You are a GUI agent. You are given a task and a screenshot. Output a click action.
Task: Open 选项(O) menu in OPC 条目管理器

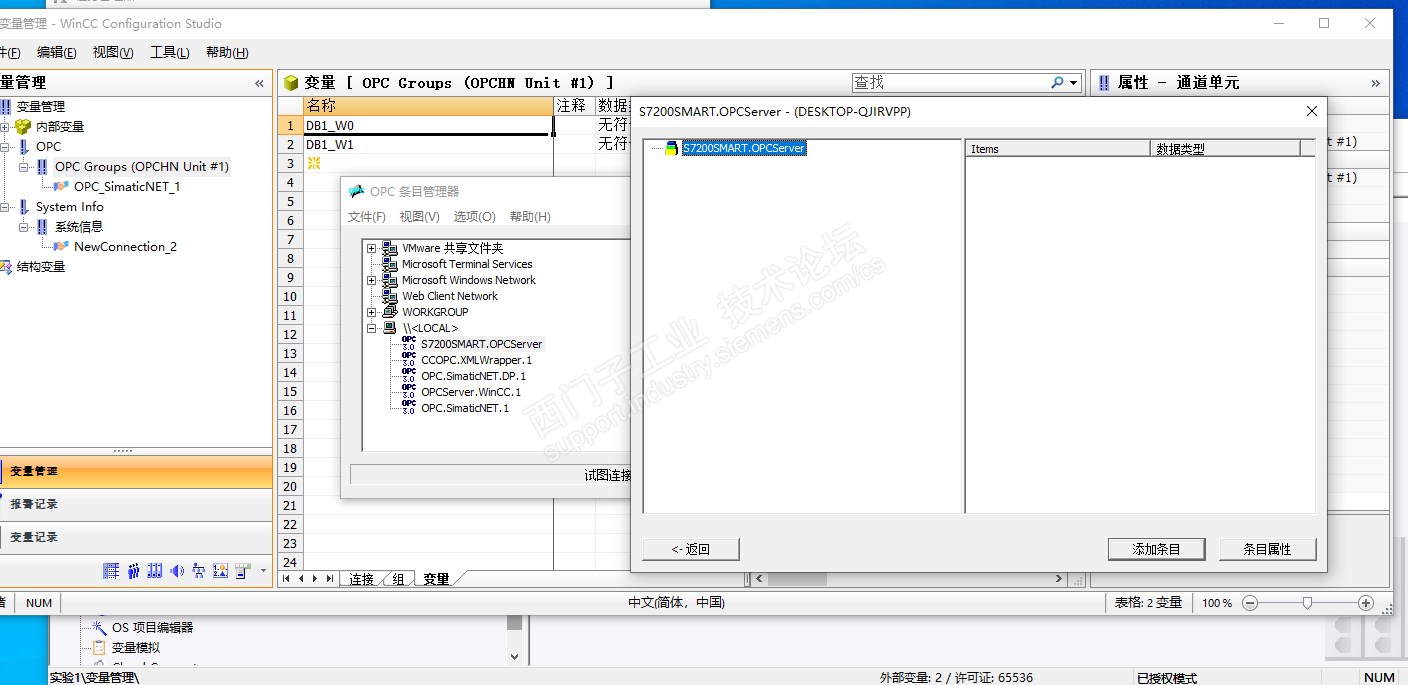[474, 217]
